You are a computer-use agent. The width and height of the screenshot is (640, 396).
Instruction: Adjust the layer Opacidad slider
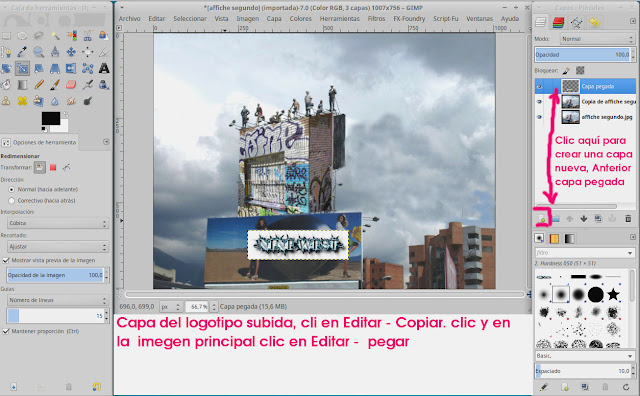(583, 55)
